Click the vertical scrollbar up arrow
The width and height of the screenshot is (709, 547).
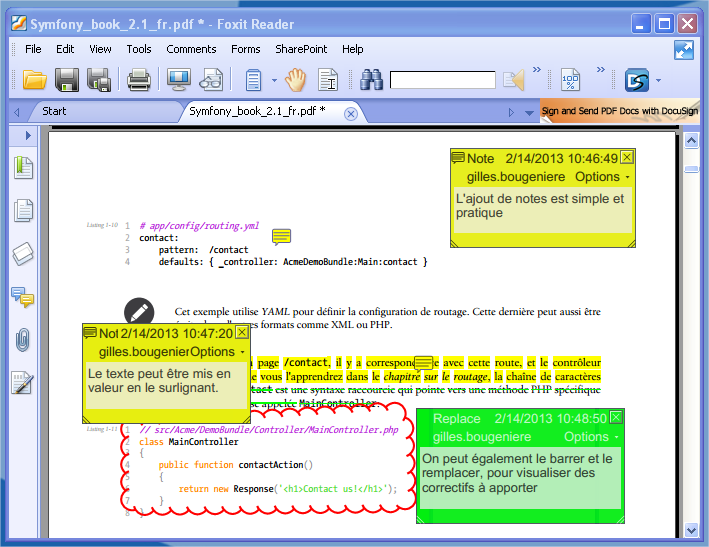click(x=691, y=141)
